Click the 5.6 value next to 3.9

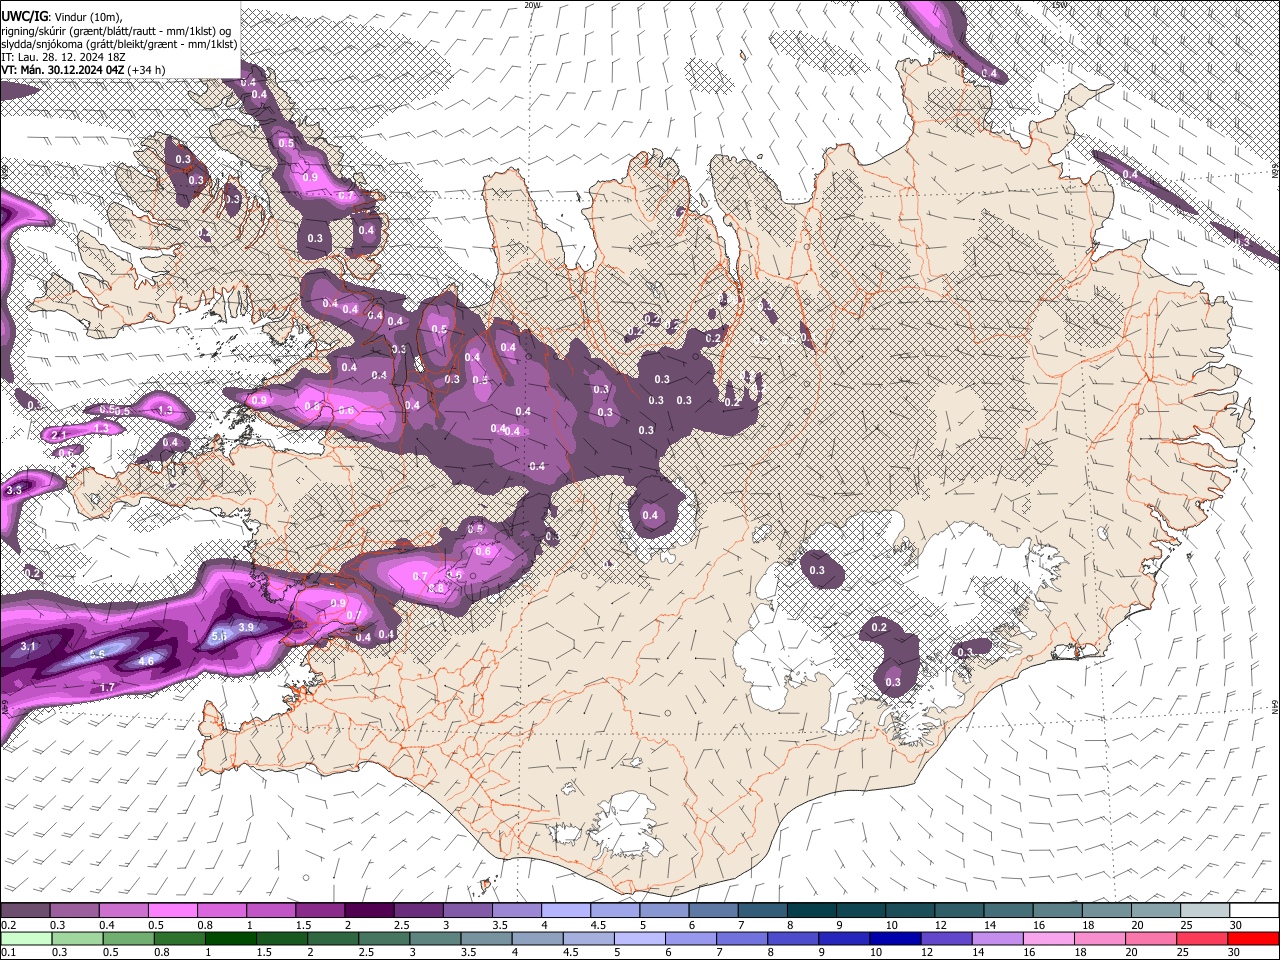(219, 636)
